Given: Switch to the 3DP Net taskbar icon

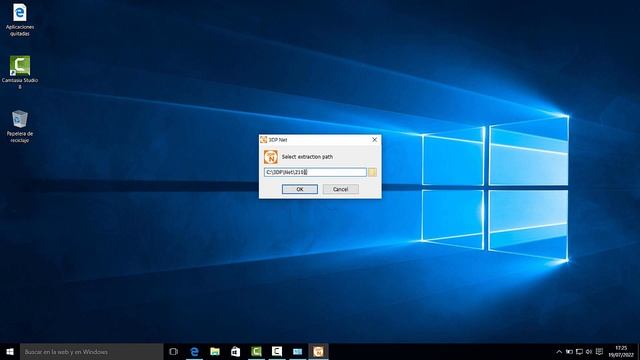Looking at the screenshot, I should [x=318, y=351].
